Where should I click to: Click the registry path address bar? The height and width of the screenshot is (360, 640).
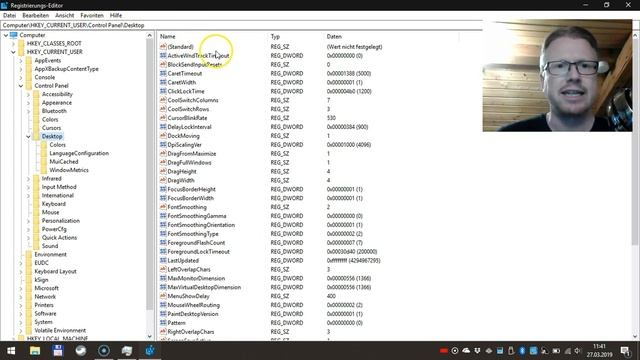(x=242, y=25)
